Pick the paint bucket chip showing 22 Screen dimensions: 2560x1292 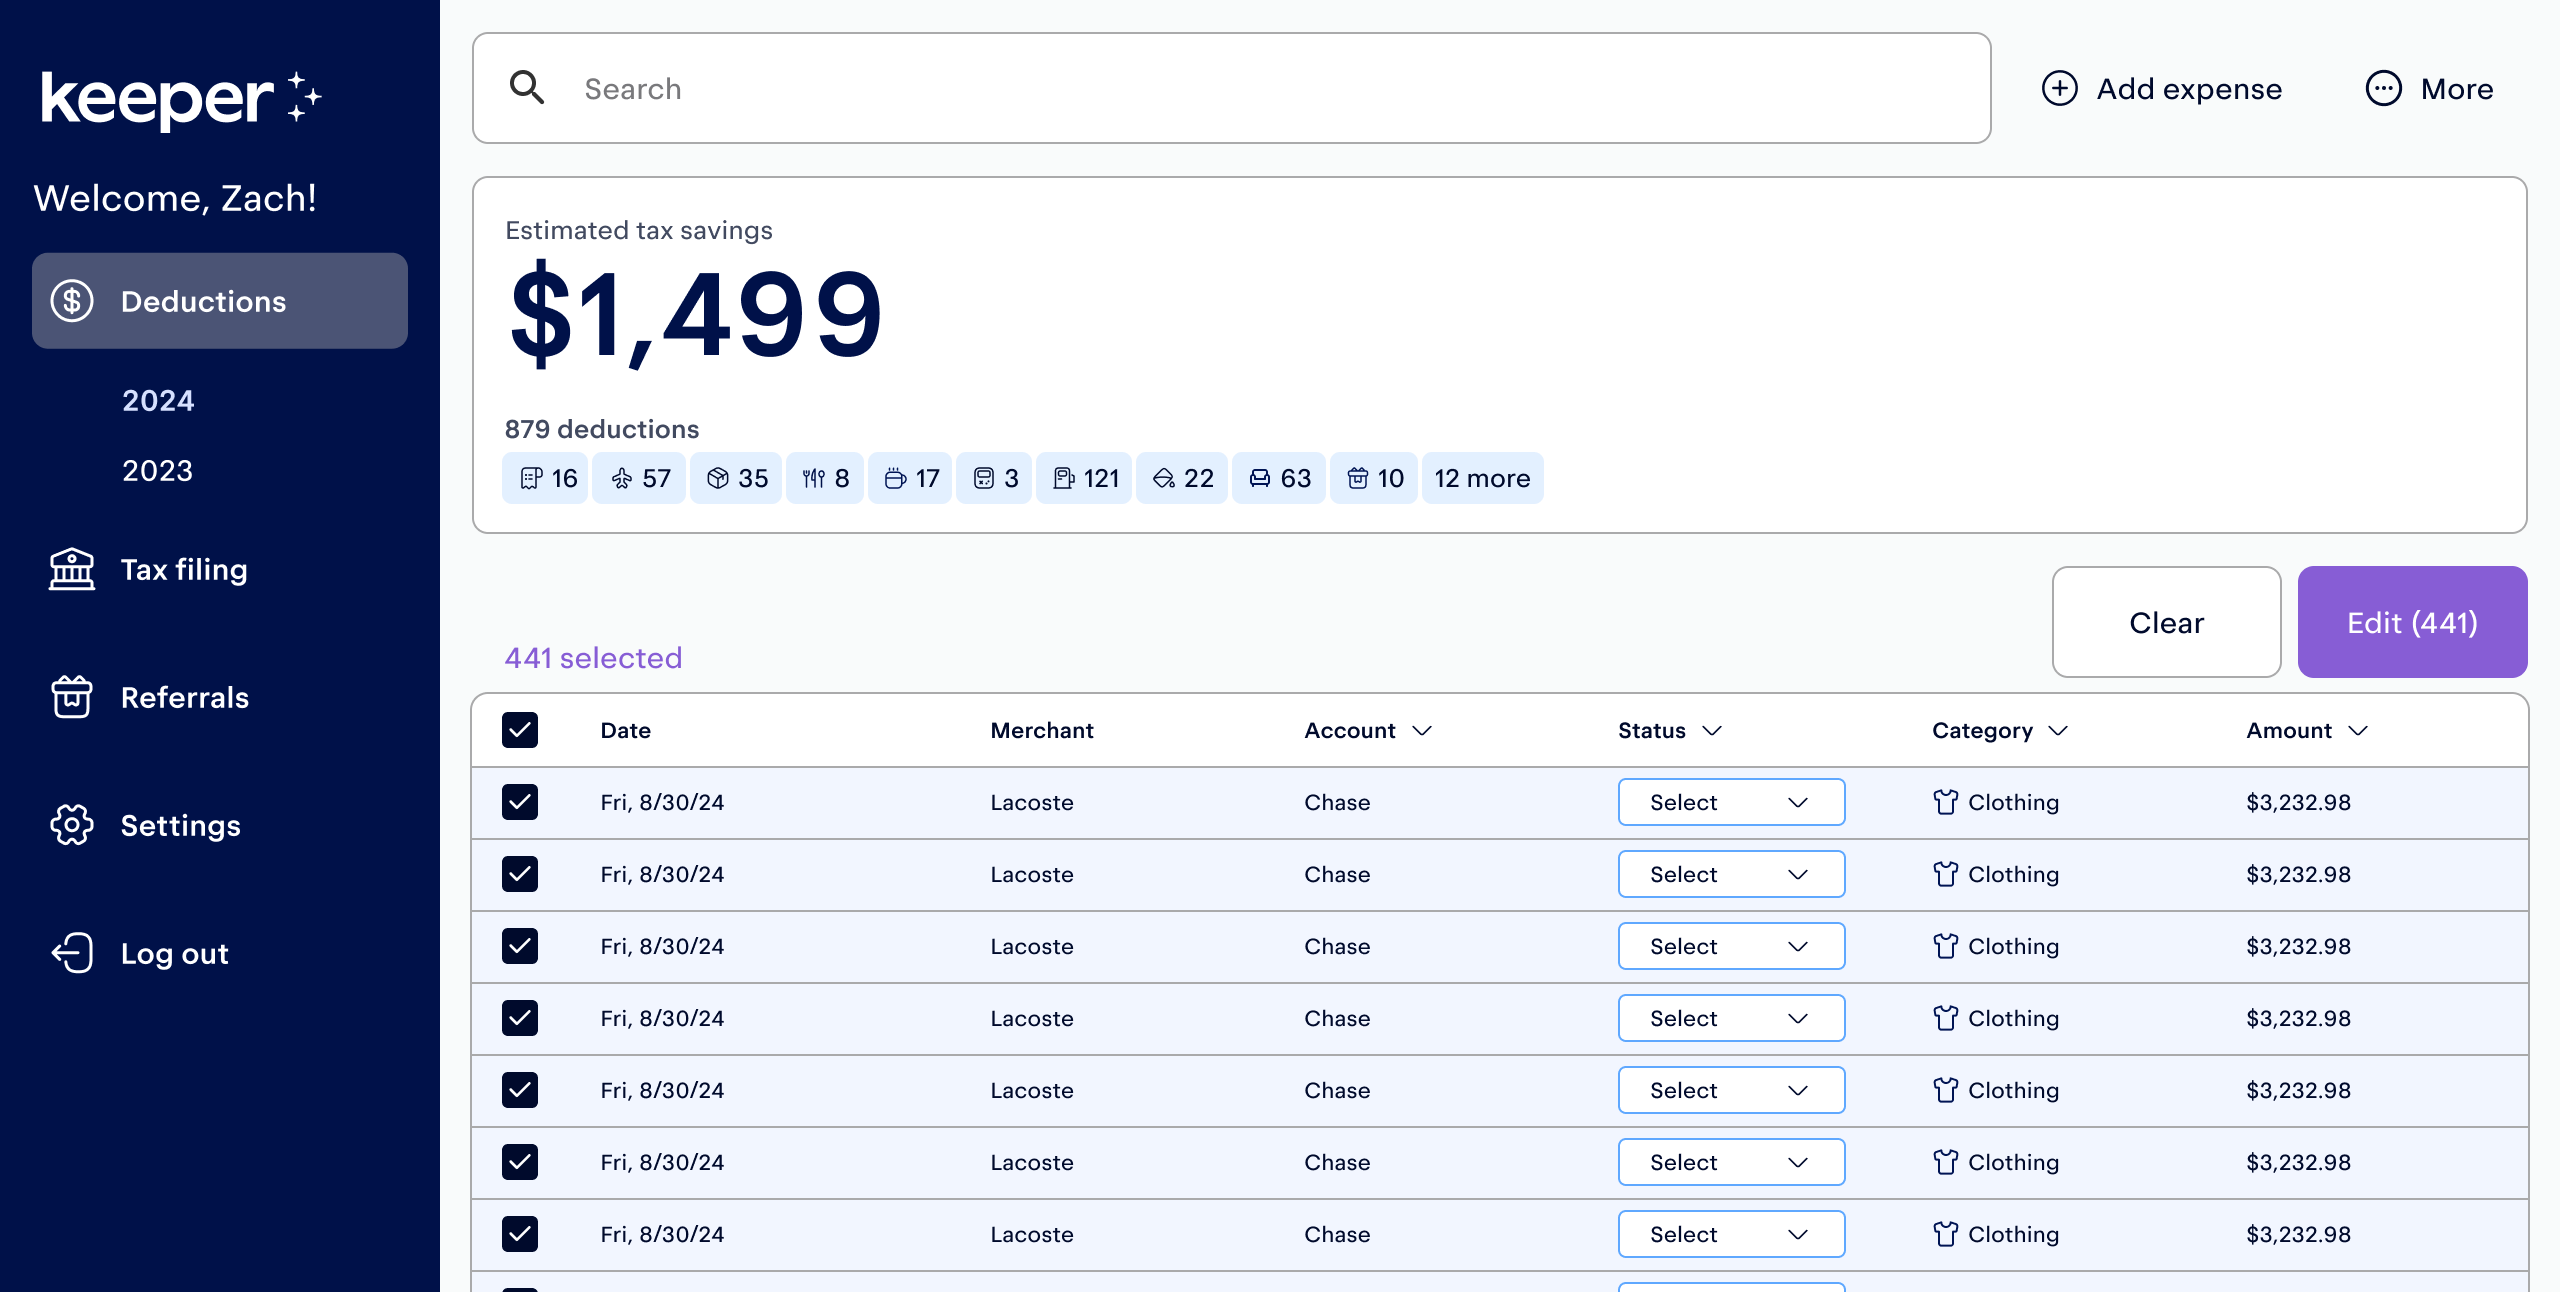1182,478
